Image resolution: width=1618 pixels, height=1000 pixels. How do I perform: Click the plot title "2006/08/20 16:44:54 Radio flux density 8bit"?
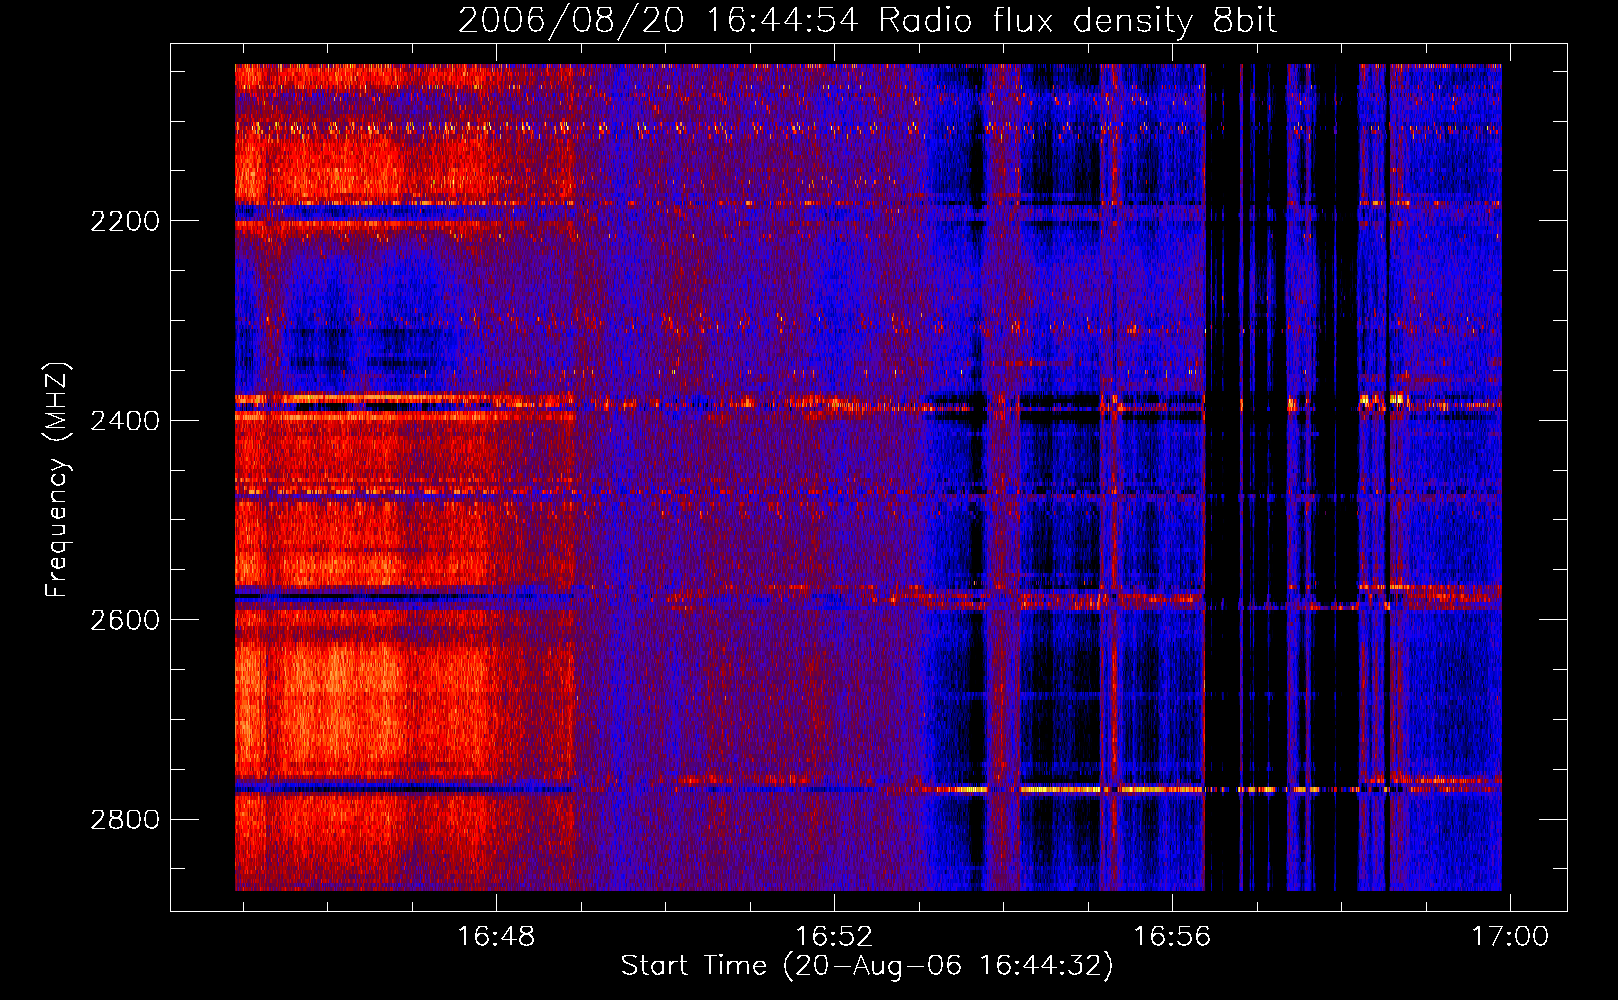pyautogui.click(x=868, y=21)
